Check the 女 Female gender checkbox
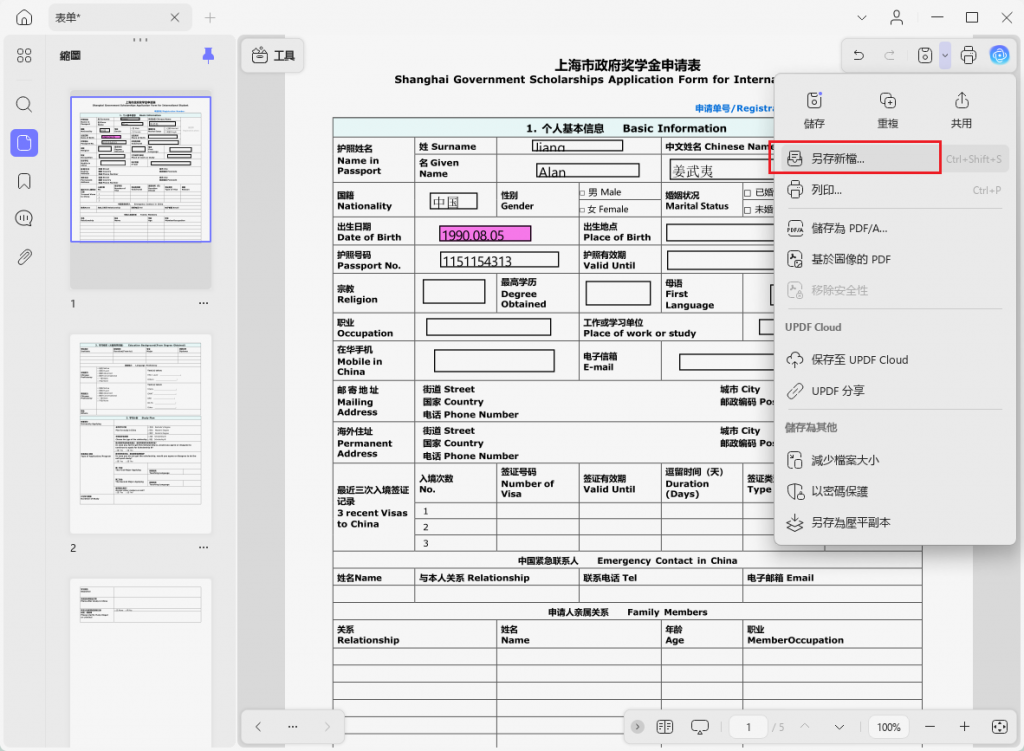 coord(583,209)
